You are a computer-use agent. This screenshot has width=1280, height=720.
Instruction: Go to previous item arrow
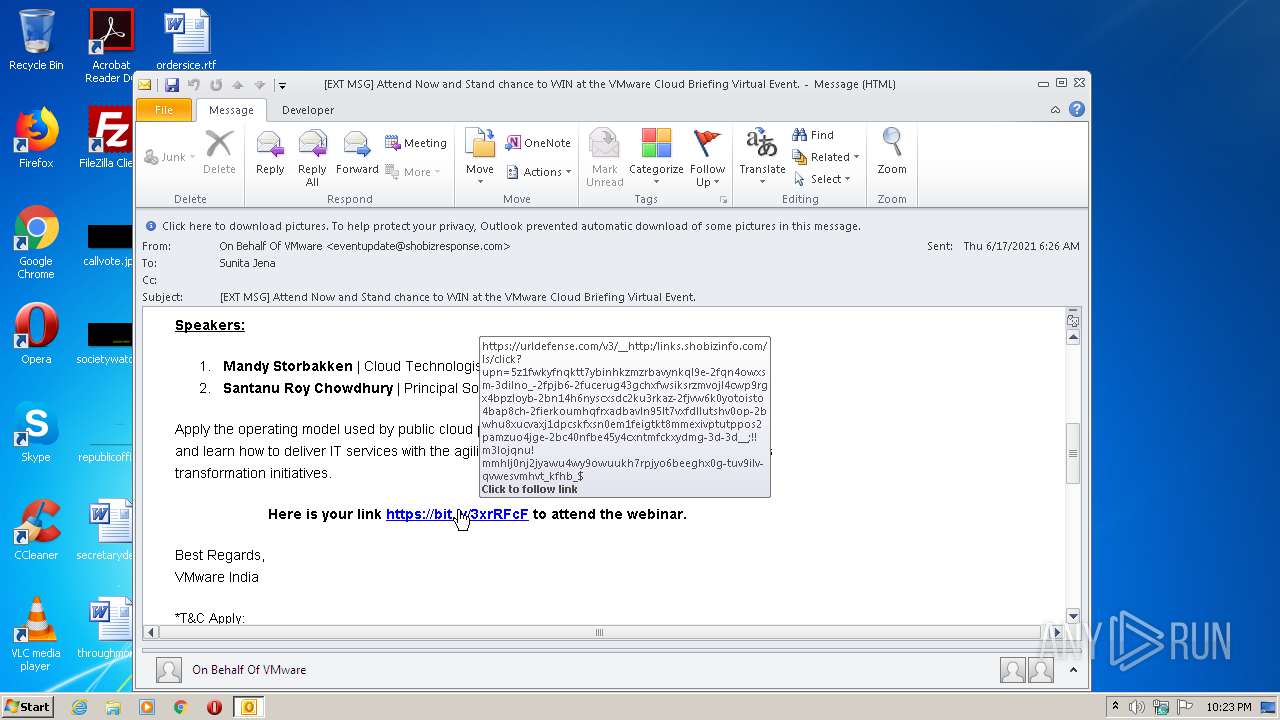tap(237, 85)
